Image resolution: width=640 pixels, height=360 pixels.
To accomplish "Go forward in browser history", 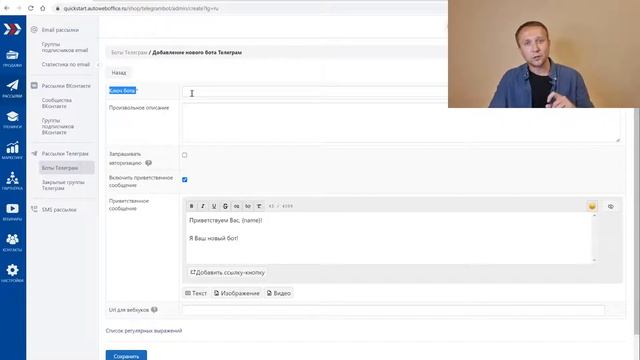I will (18, 8).
